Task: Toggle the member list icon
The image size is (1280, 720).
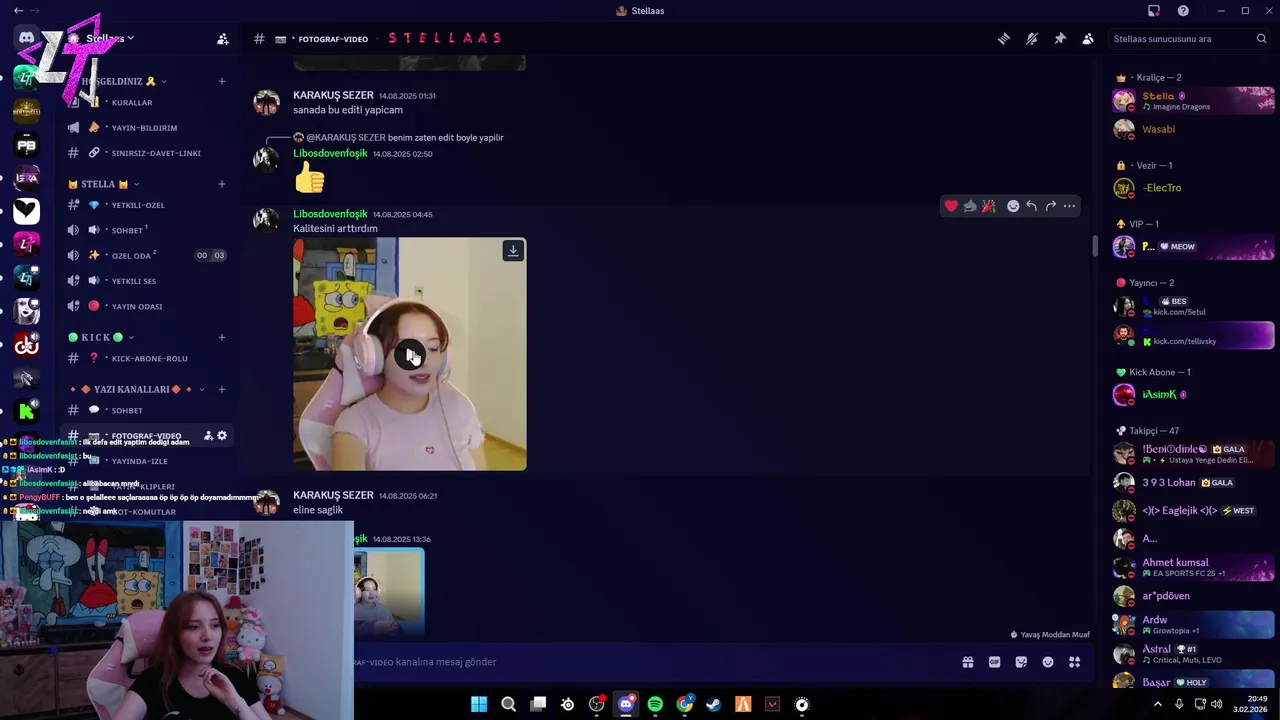Action: pos(1088,39)
